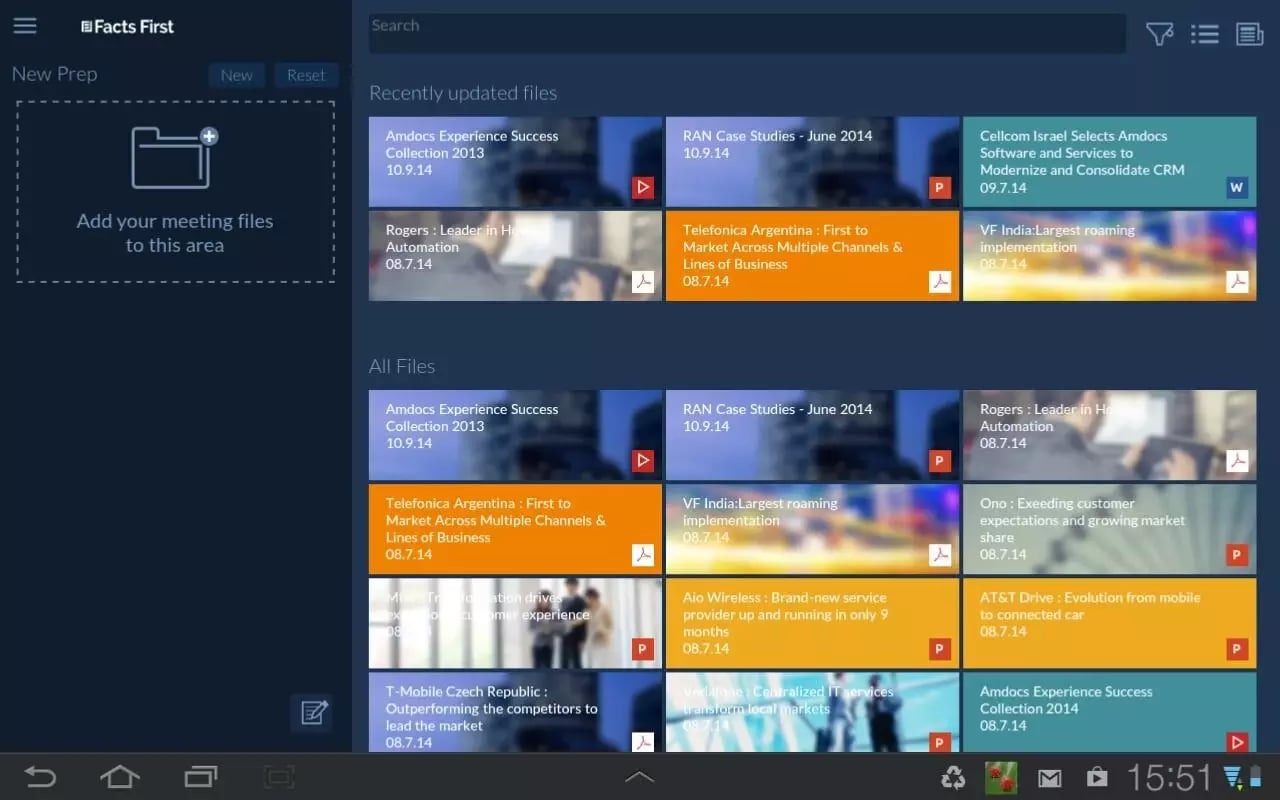
Task: Click PDF icon on T-Mobile Czech Republic card
Action: pos(643,742)
